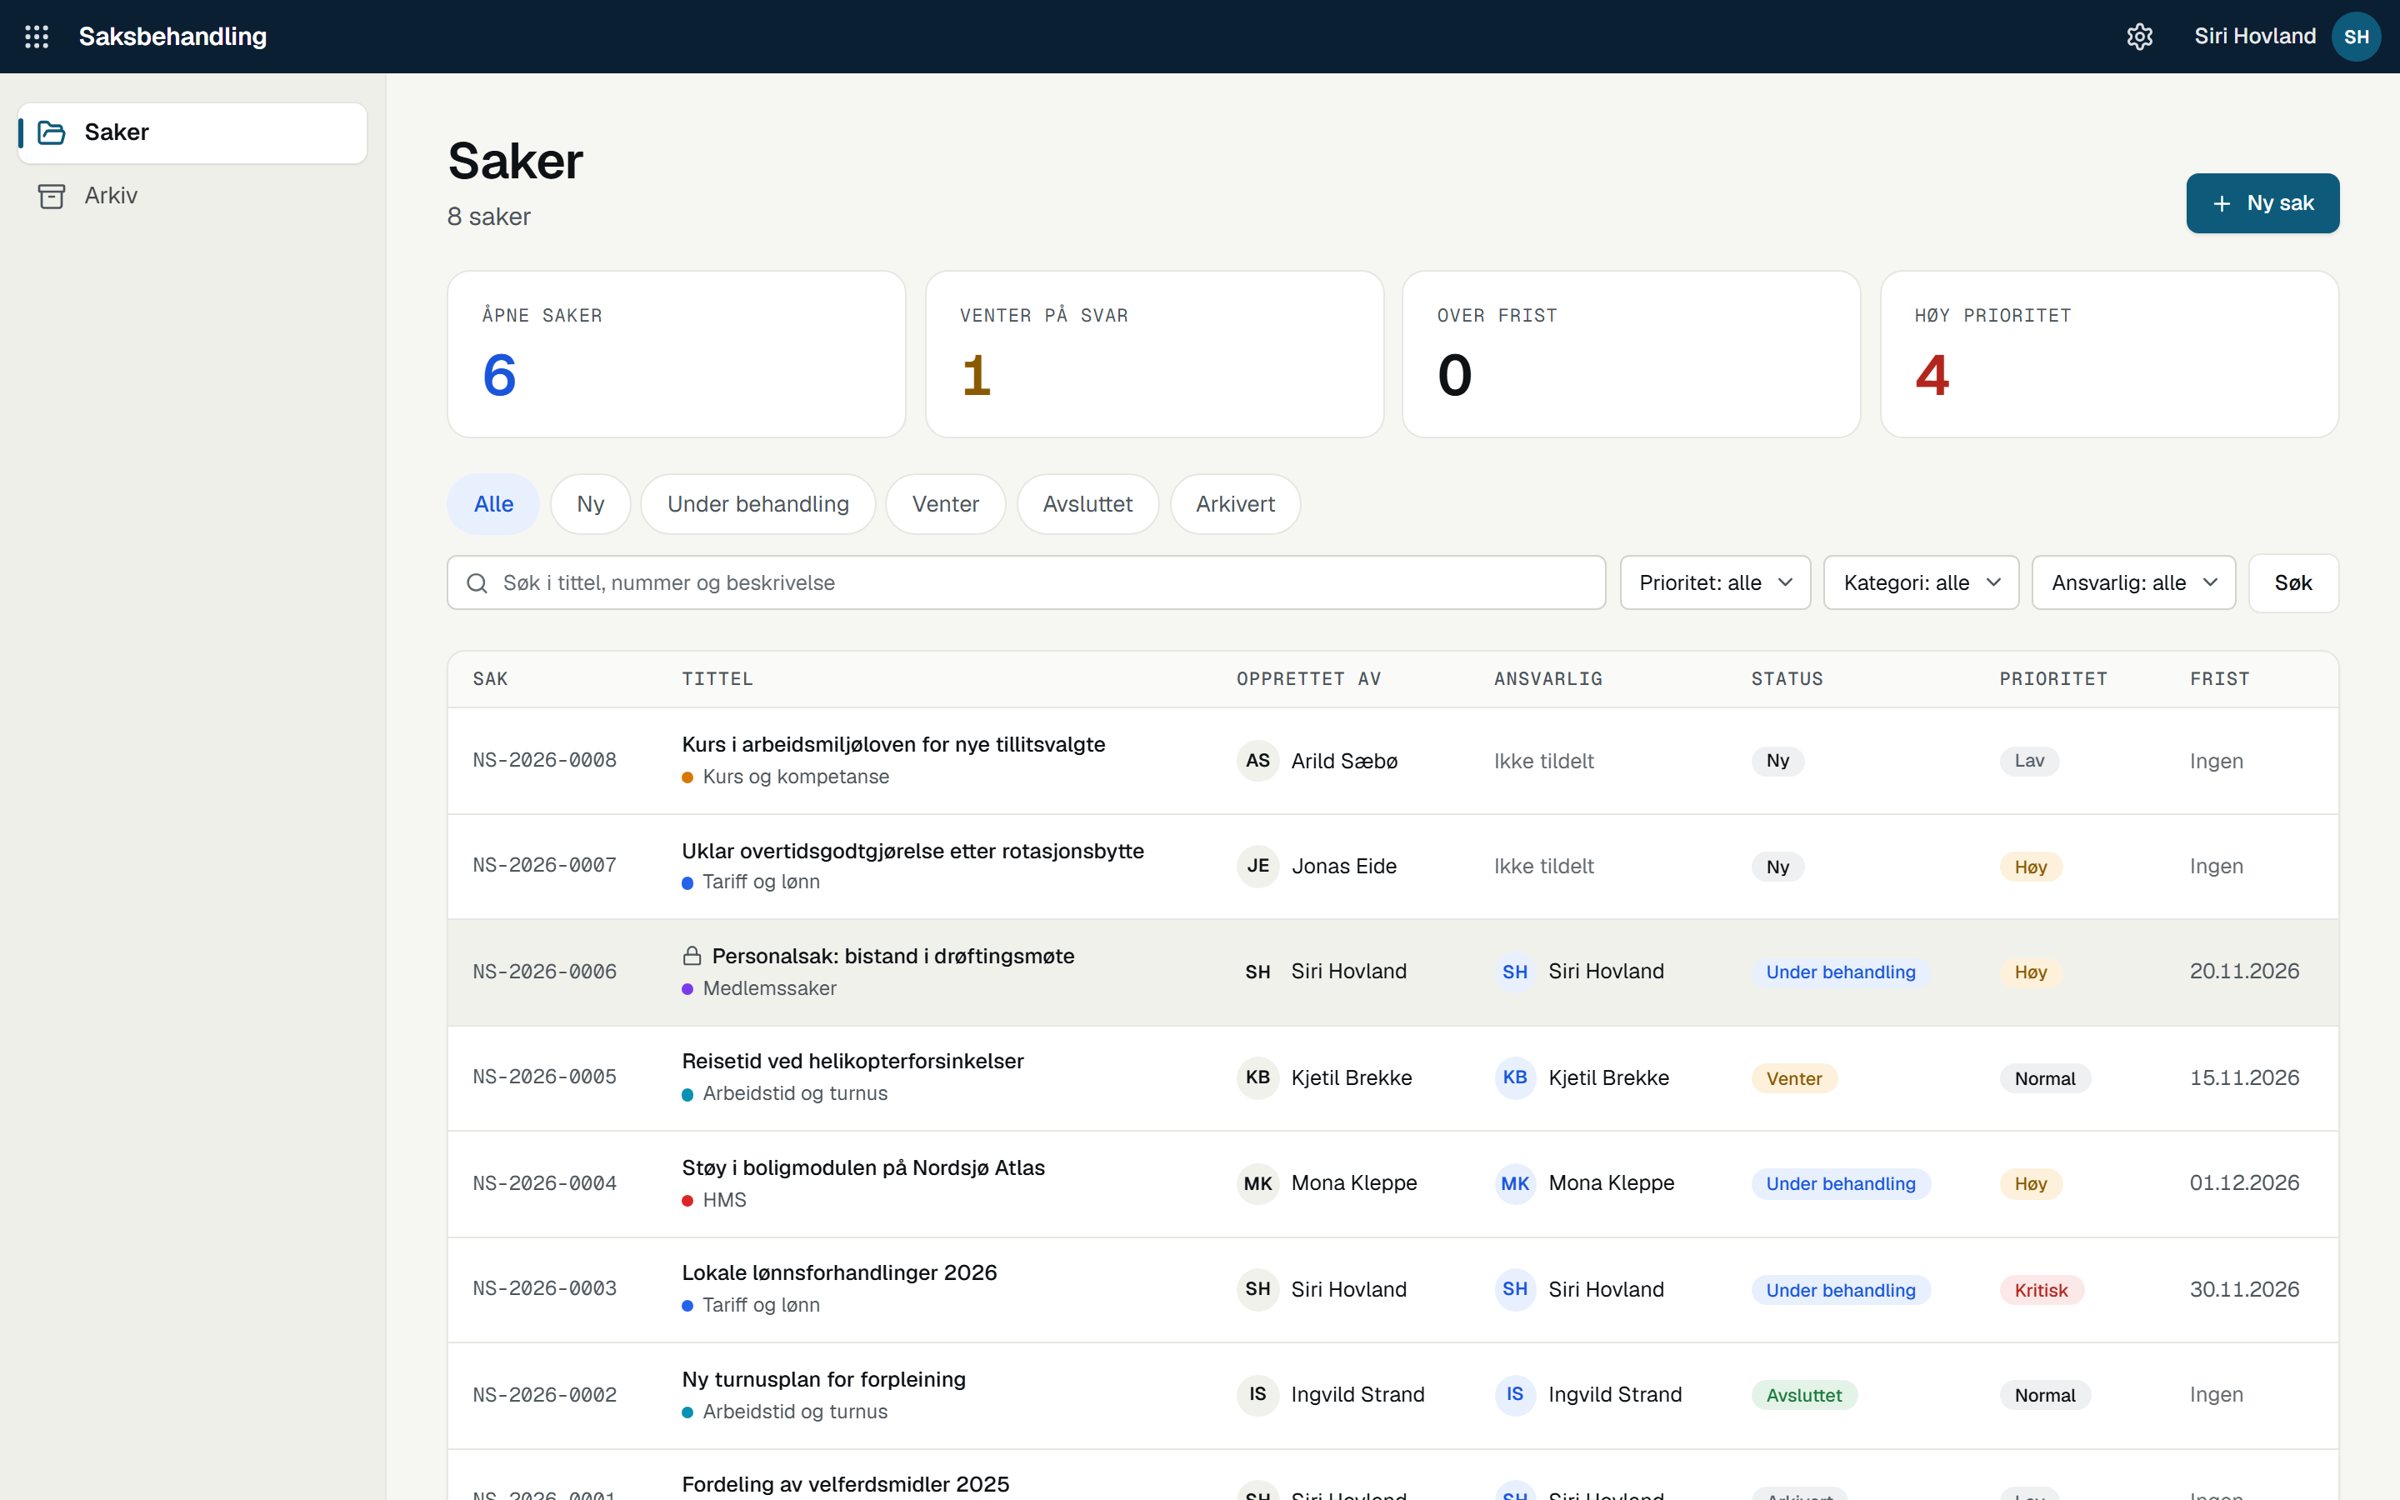The image size is (2400, 1500).
Task: Open the Ansvarlig: alle dropdown
Action: click(2134, 583)
